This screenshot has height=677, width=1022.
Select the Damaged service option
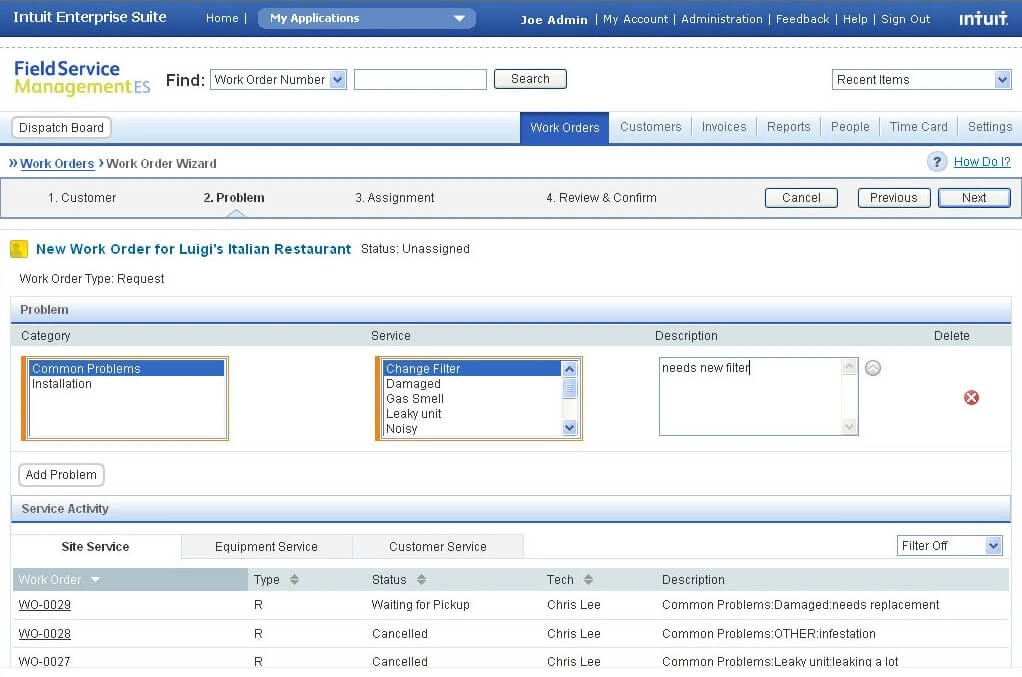(x=472, y=384)
